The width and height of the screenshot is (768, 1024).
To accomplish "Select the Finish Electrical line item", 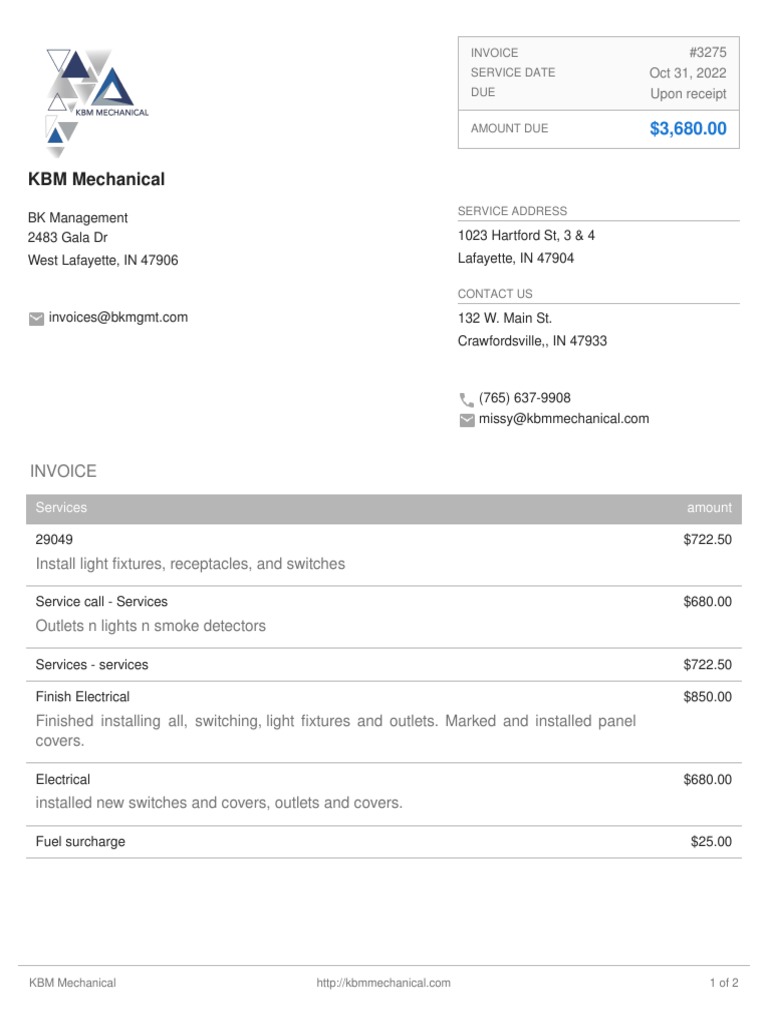I will point(83,697).
